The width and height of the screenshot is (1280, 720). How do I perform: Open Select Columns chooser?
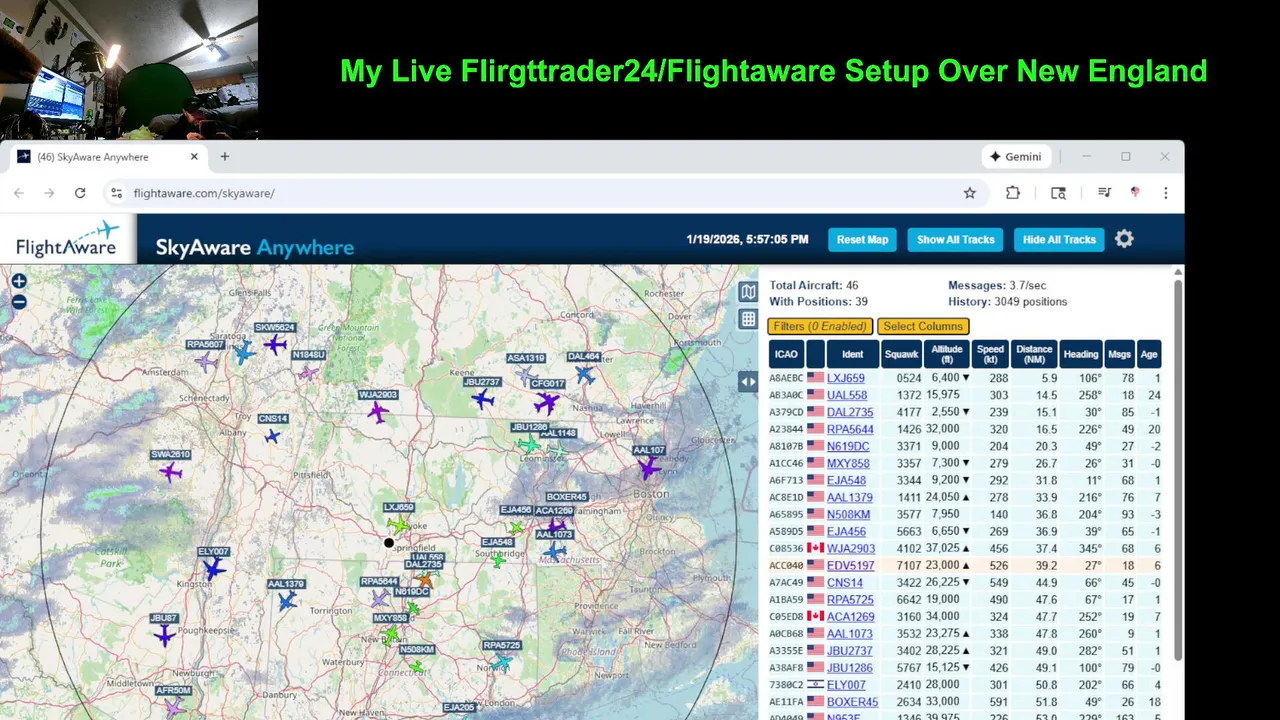point(923,326)
